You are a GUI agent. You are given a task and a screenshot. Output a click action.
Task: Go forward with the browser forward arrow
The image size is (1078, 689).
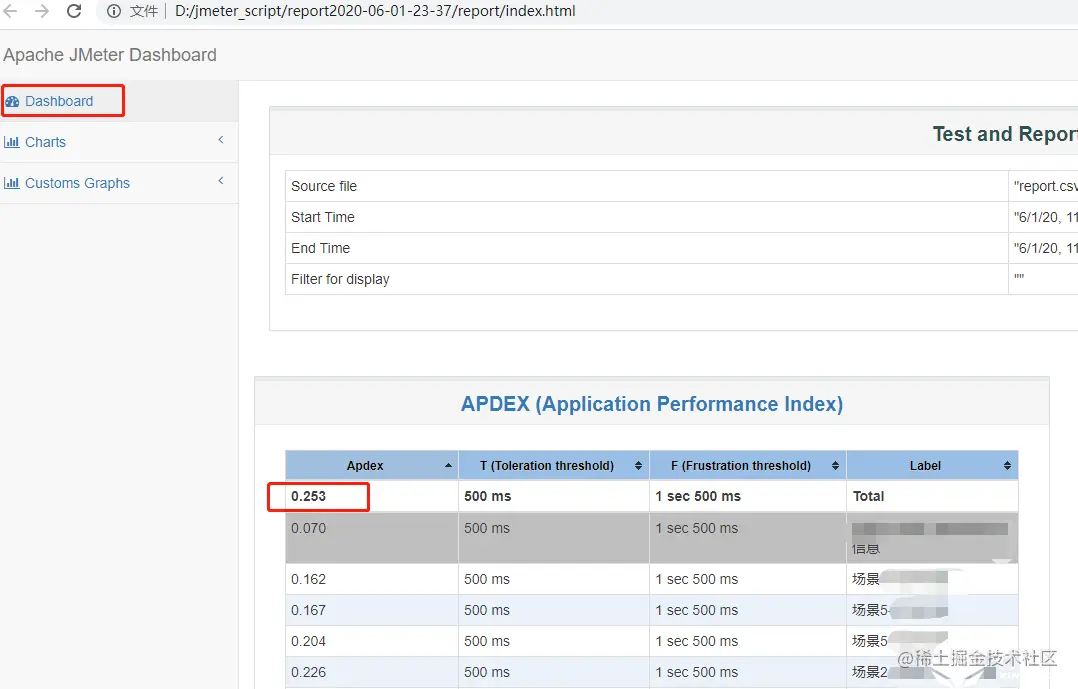coord(42,11)
